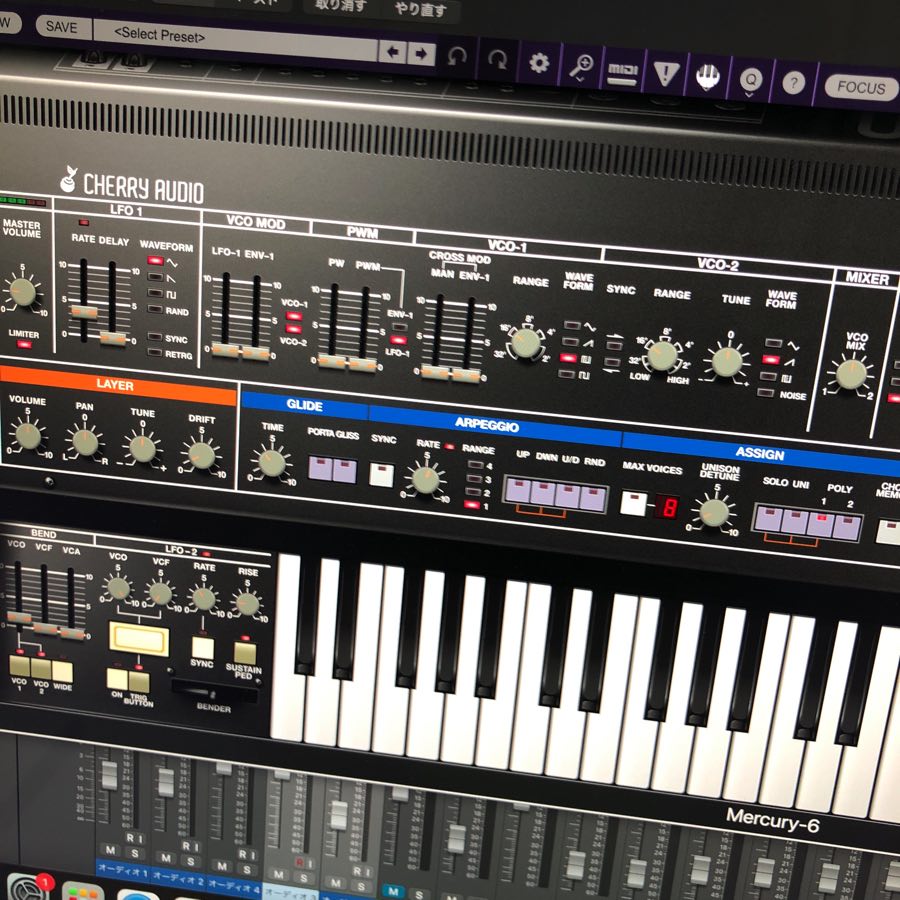900x900 pixels.
Task: Toggle VCO-1 button in VCO MOD section
Action: 294,316
